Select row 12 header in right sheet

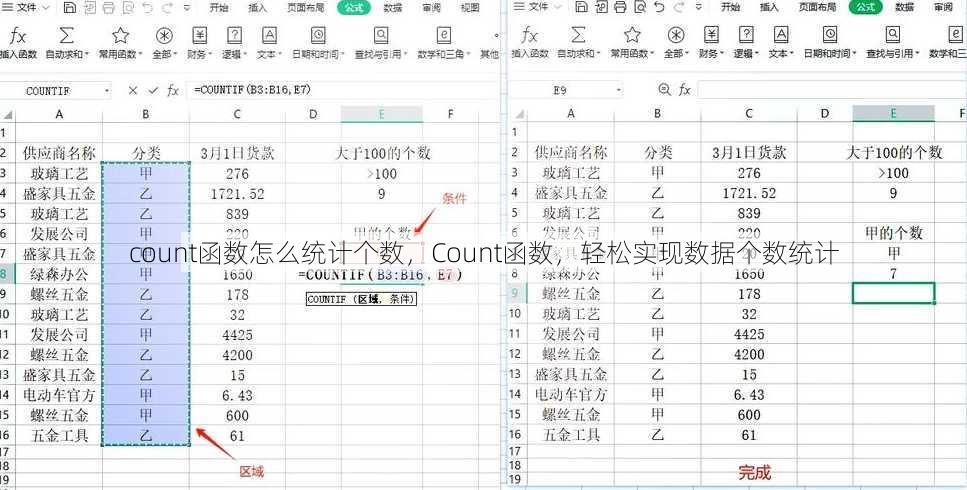(516, 354)
